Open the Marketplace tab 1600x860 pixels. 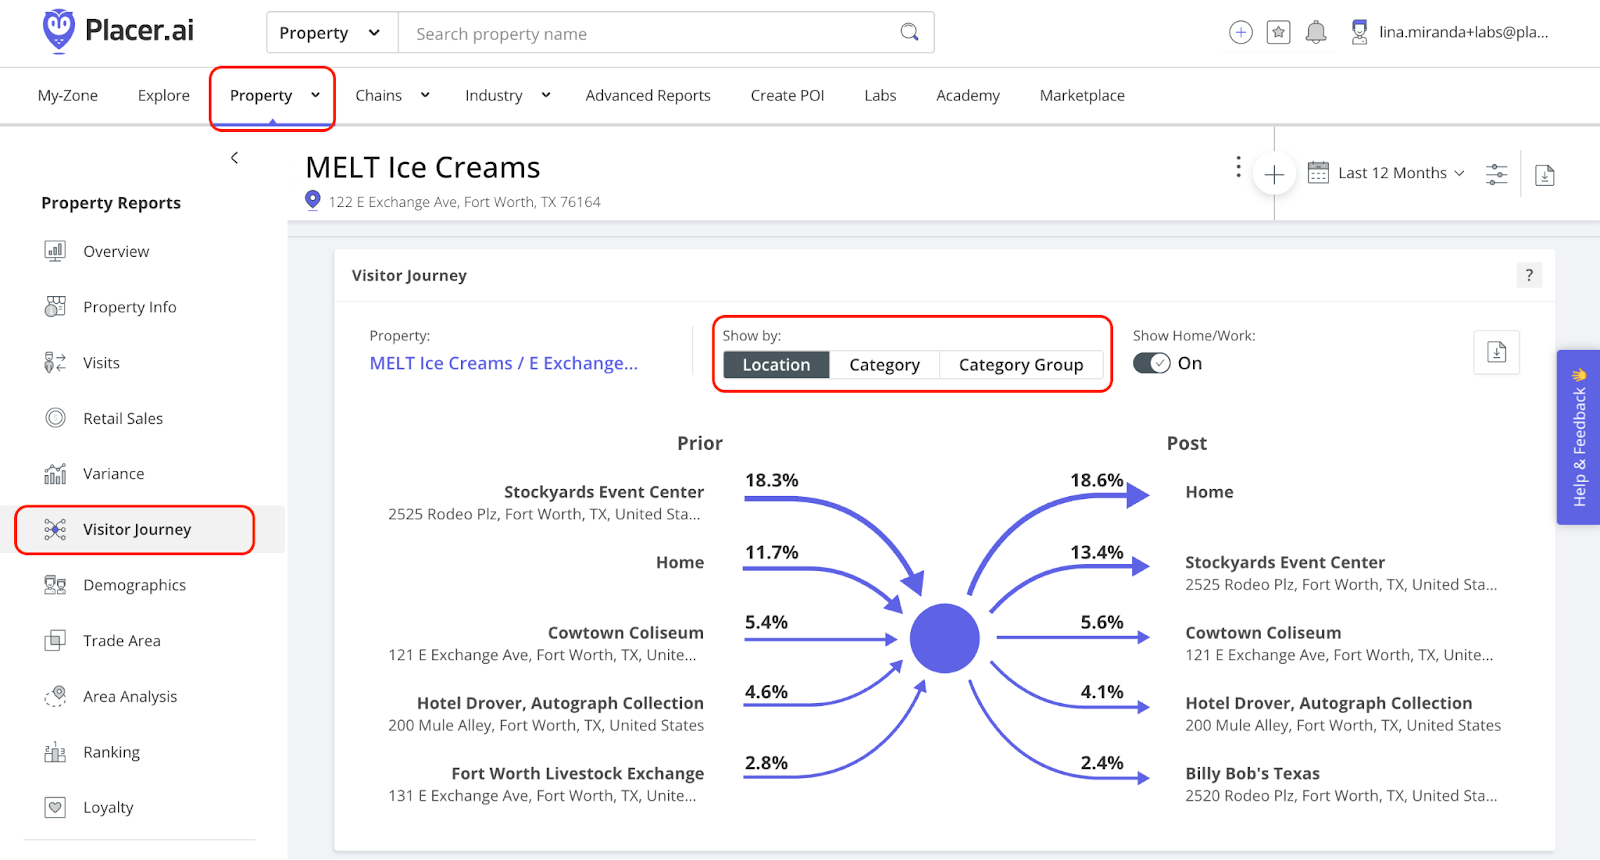point(1082,95)
